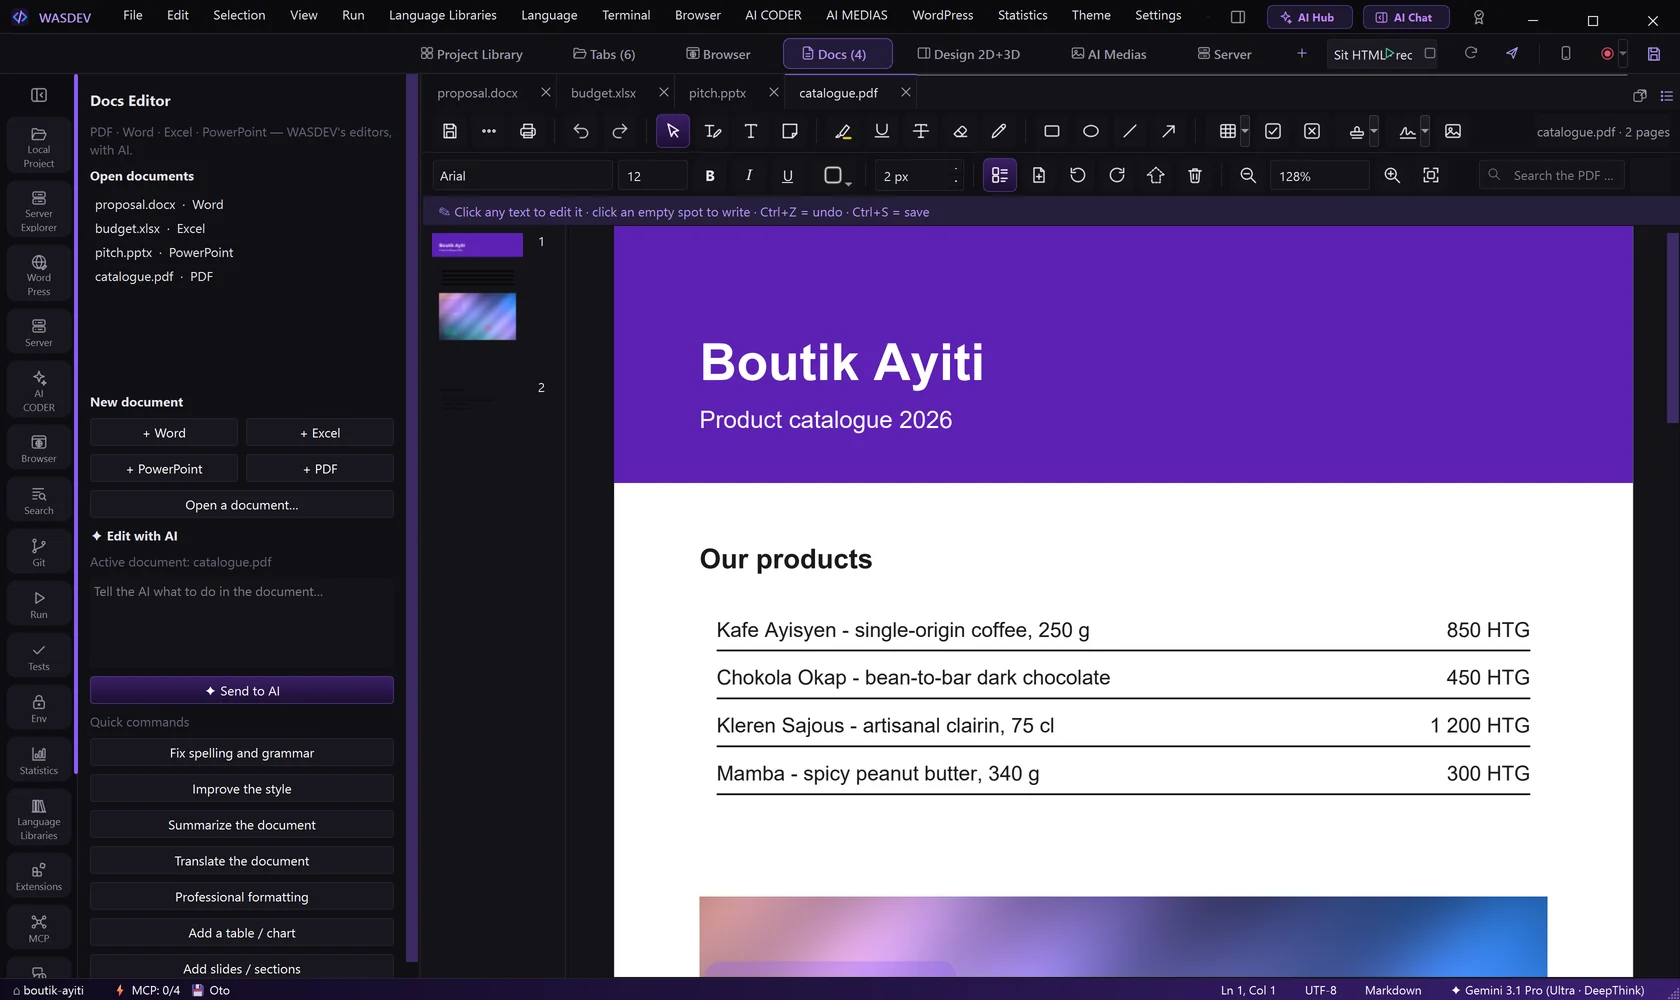Expand the table tool dropdown arrow

pos(1245,131)
